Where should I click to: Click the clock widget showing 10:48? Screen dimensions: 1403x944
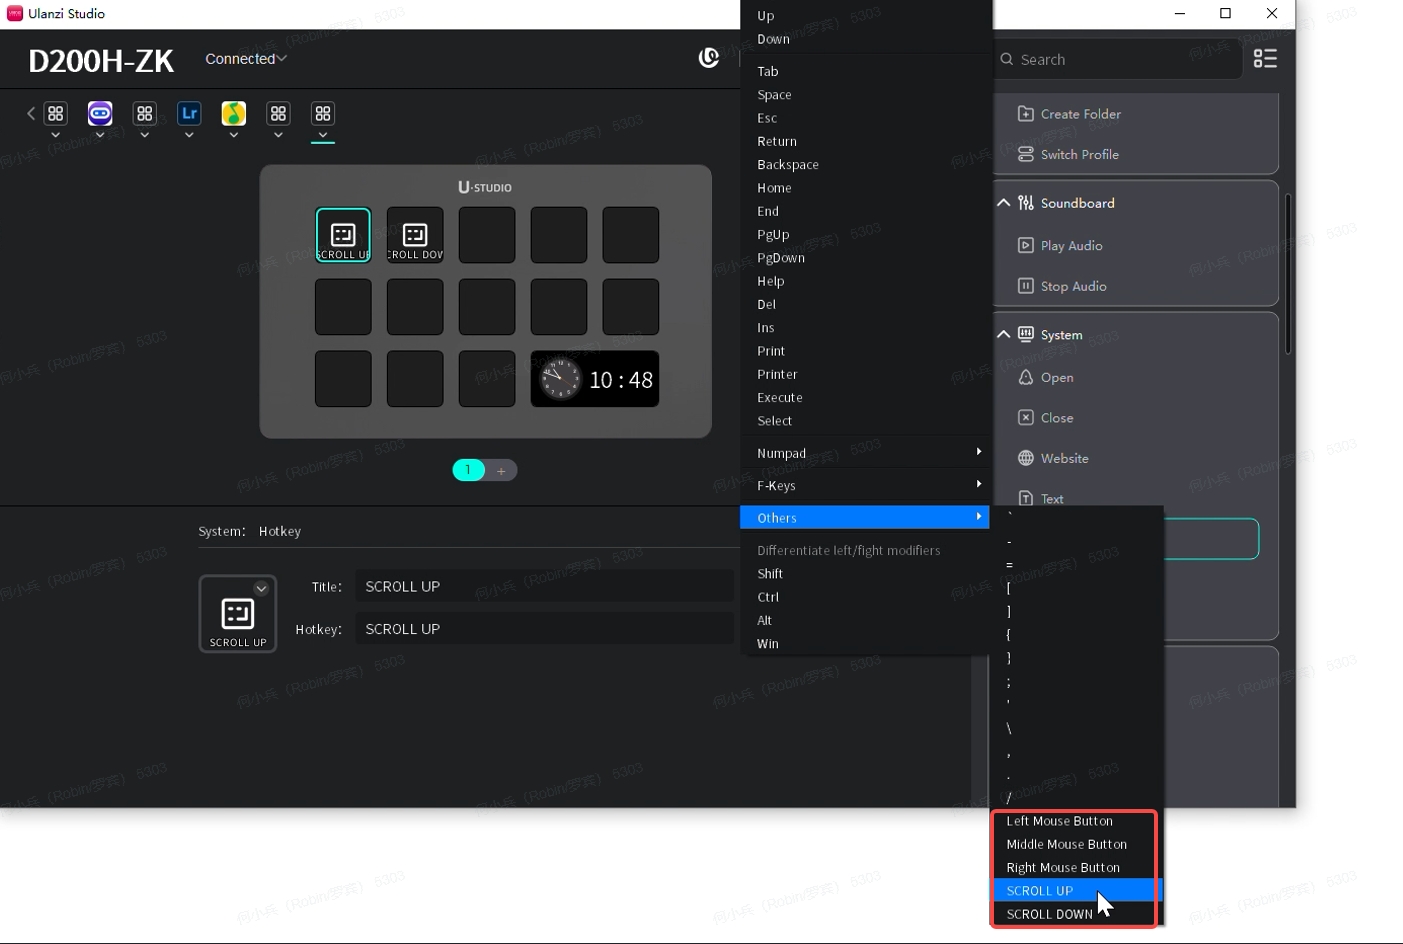pos(595,380)
